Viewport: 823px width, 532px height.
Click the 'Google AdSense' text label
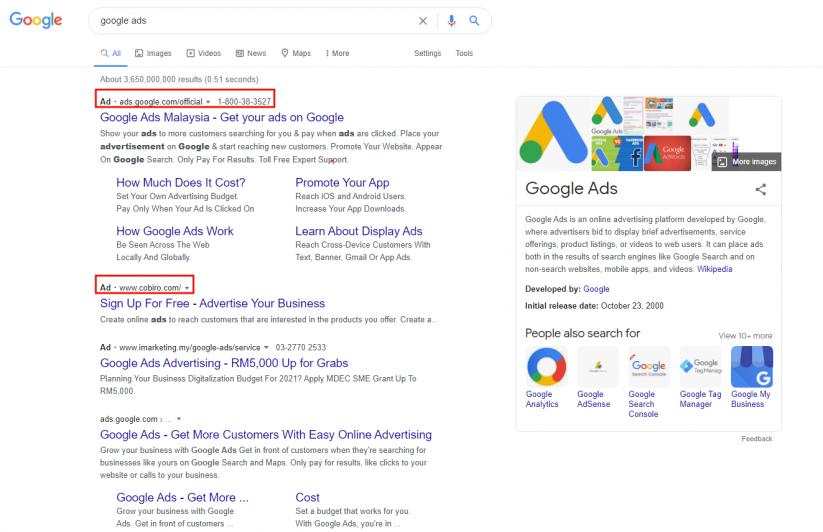pyautogui.click(x=594, y=399)
